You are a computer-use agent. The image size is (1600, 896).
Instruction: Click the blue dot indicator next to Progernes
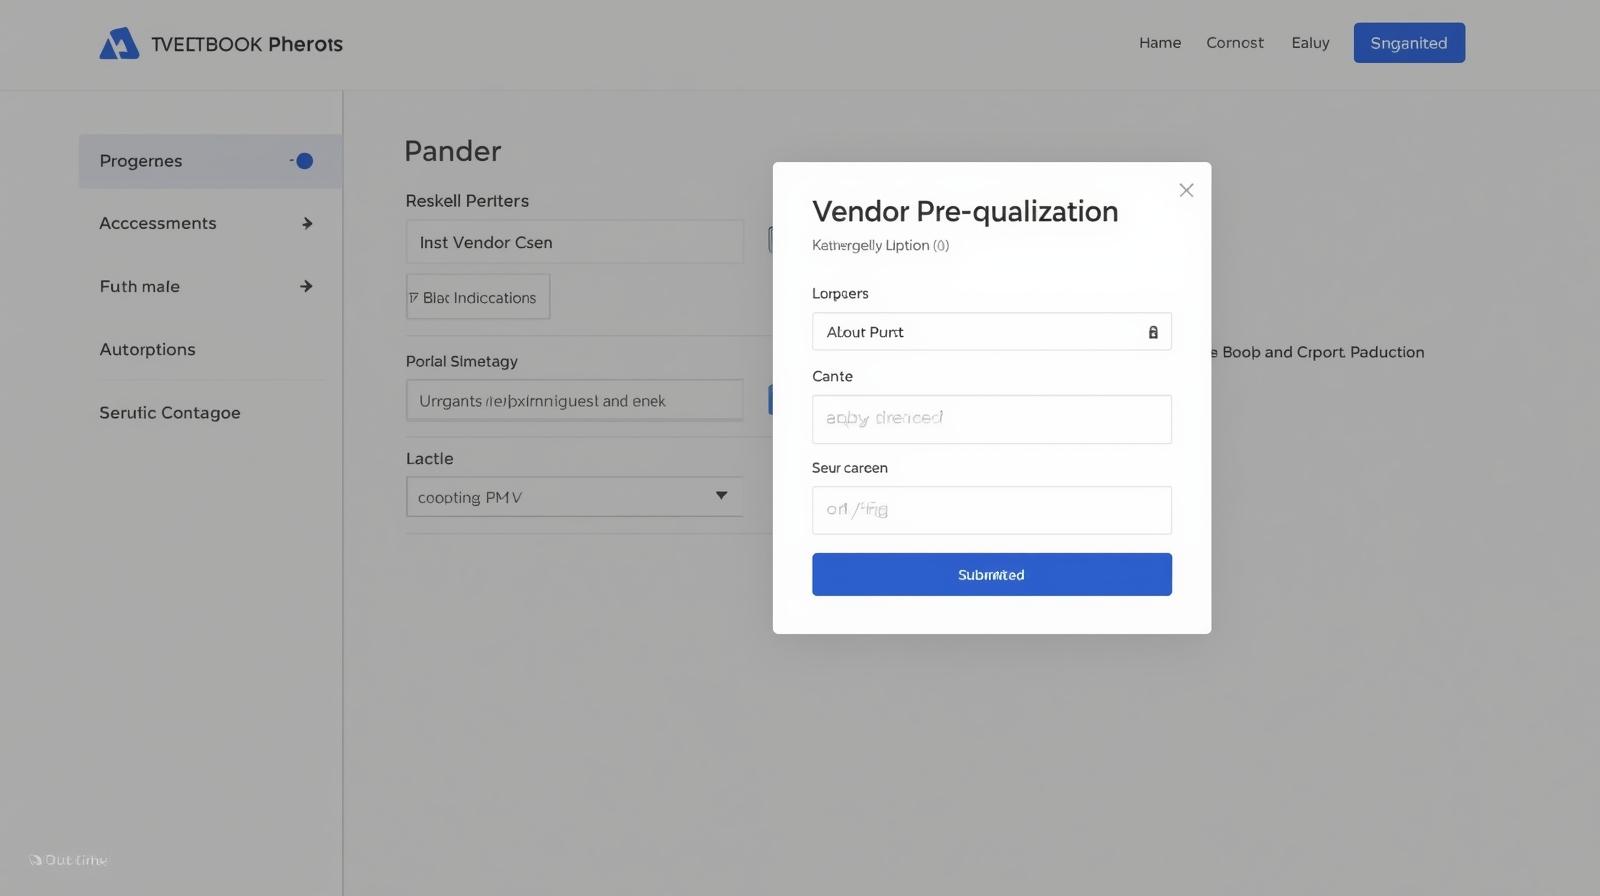coord(304,161)
